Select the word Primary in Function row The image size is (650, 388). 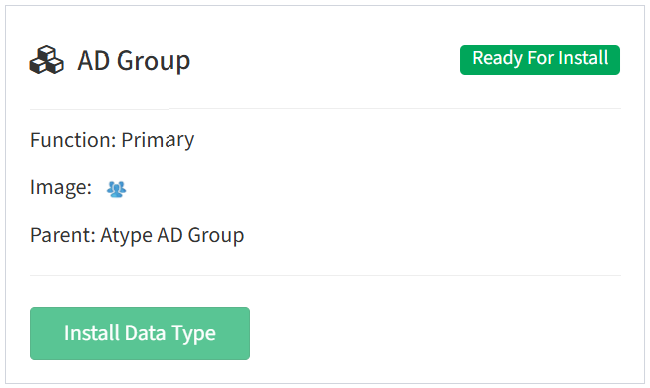point(158,141)
